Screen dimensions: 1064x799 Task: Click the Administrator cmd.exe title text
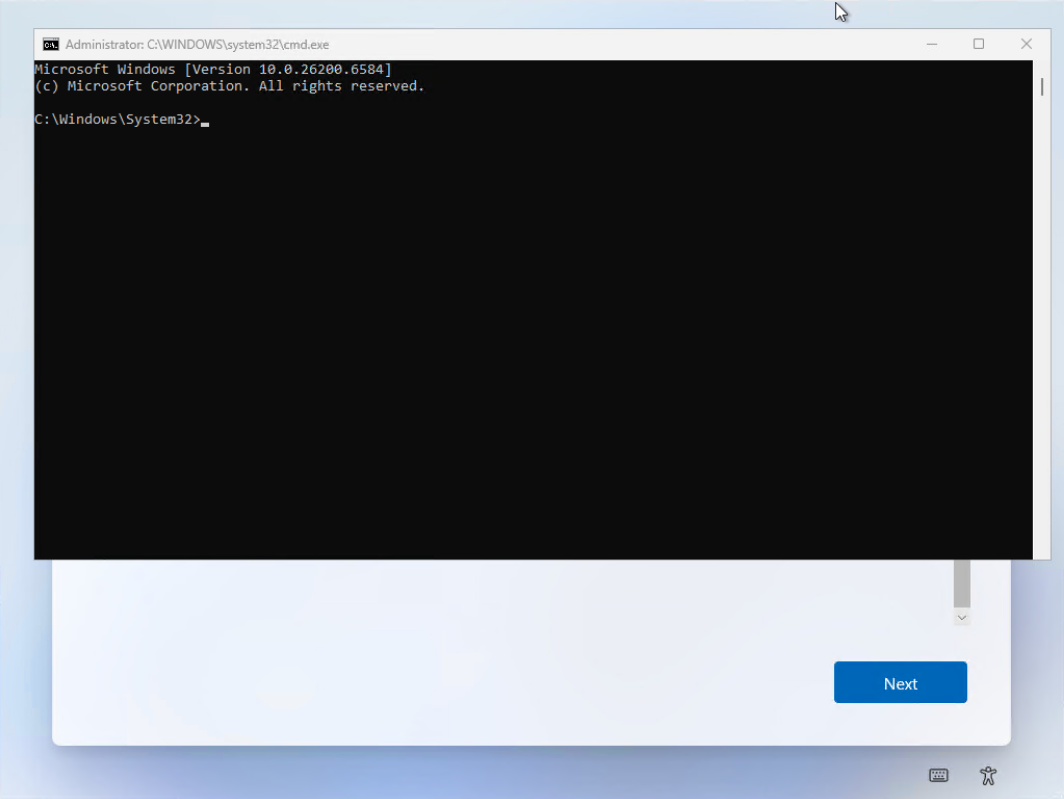pyautogui.click(x=197, y=45)
